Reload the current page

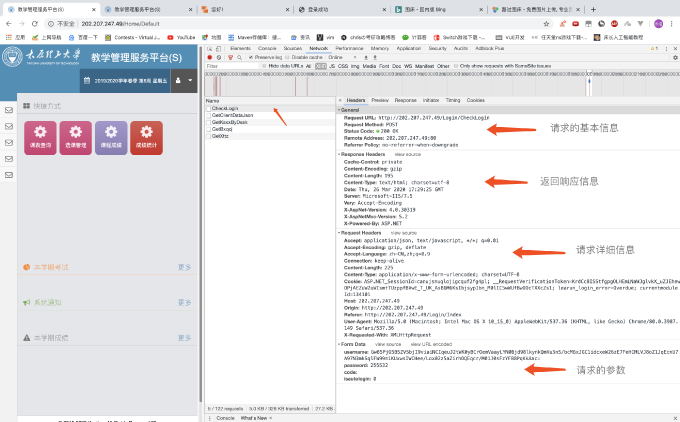pyautogui.click(x=35, y=24)
